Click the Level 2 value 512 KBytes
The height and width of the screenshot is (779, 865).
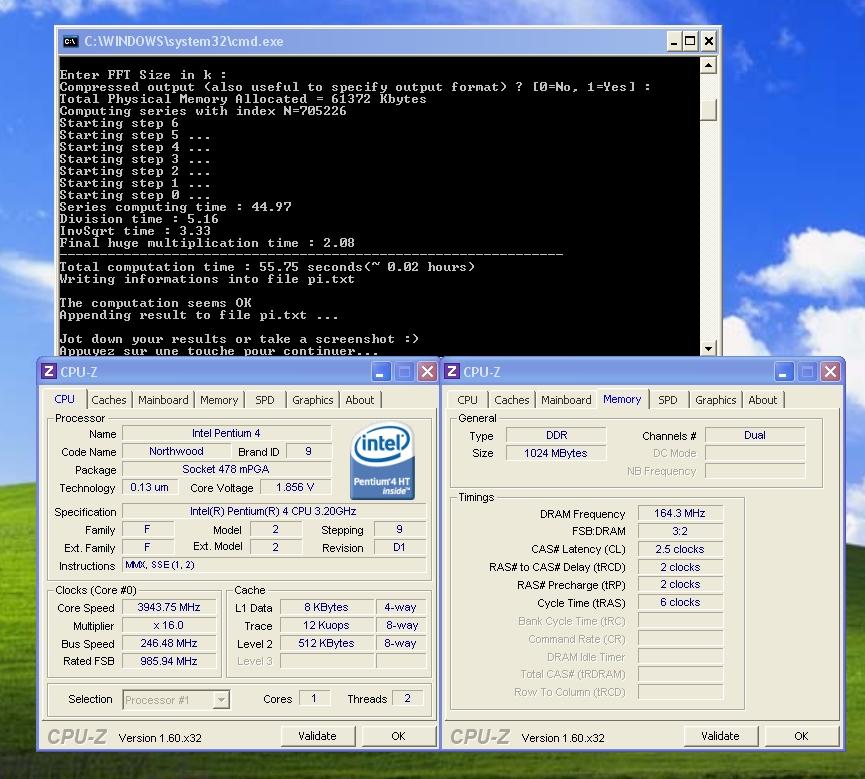click(327, 643)
